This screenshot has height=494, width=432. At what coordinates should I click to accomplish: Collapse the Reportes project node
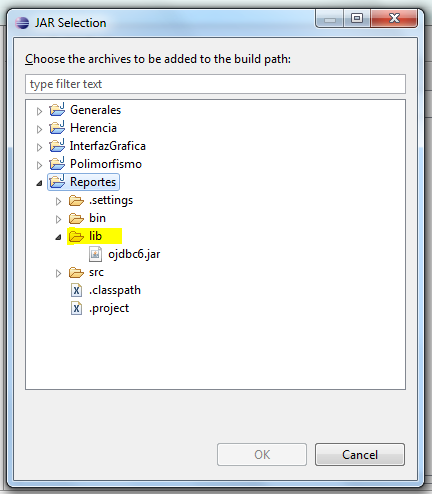click(39, 183)
